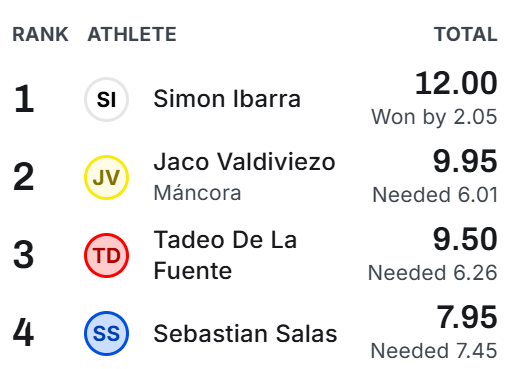This screenshot has height=369, width=511.
Task: Select athlete Tadeo De La Fuente
Action: coord(225,255)
